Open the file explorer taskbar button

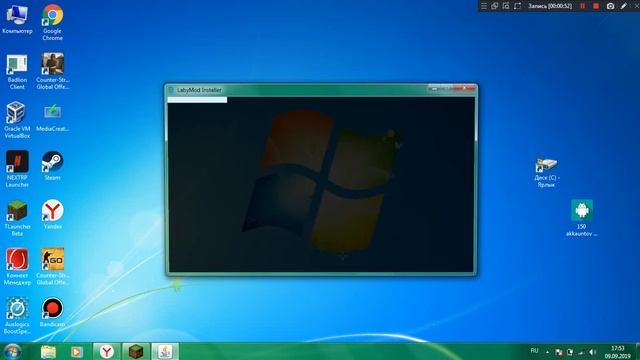click(48, 351)
